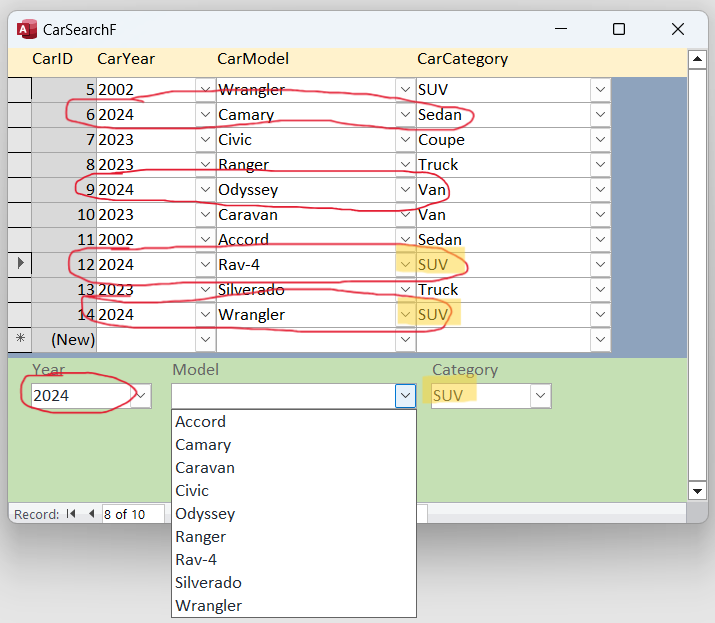
Task: Click the Access app icon in title bar
Action: (26, 30)
